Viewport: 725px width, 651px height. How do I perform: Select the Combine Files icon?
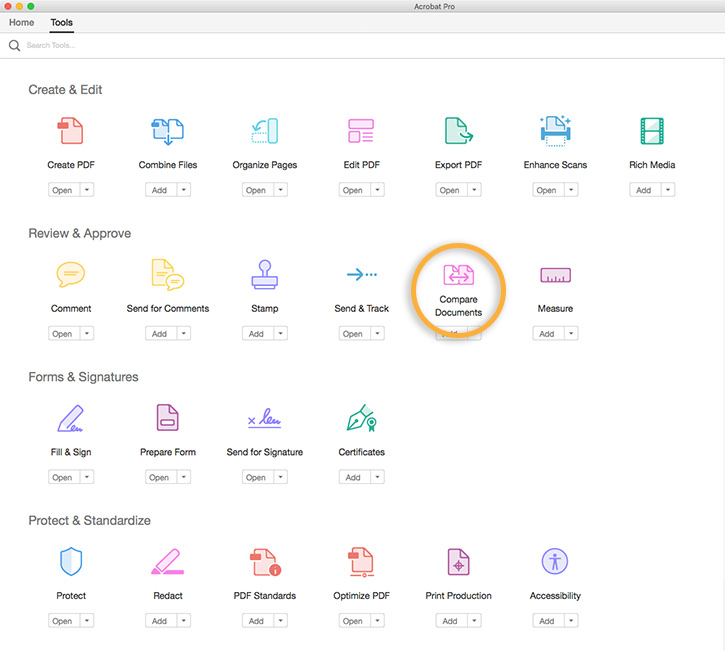(168, 131)
